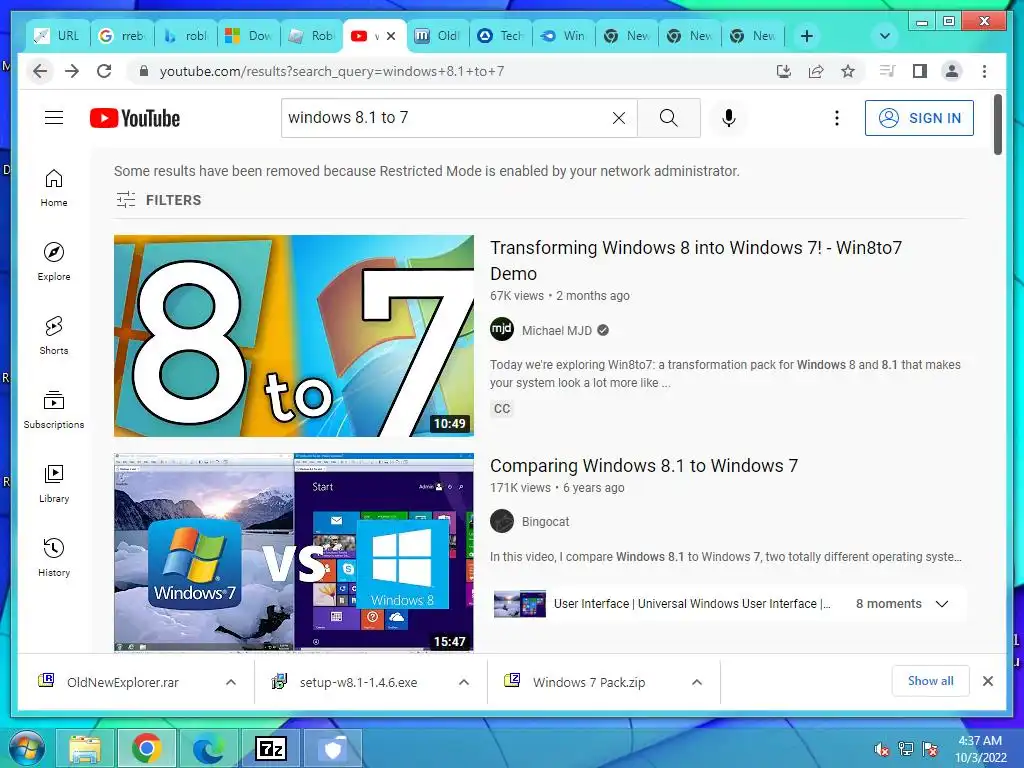Switch to the Win tab
1024x768 pixels.
point(564,36)
